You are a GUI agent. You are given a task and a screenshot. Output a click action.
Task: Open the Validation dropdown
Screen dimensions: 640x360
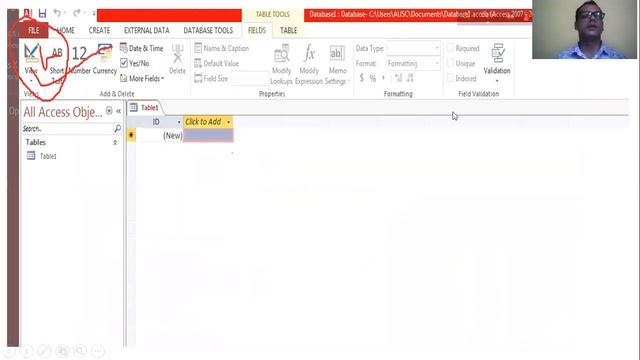pos(497,80)
